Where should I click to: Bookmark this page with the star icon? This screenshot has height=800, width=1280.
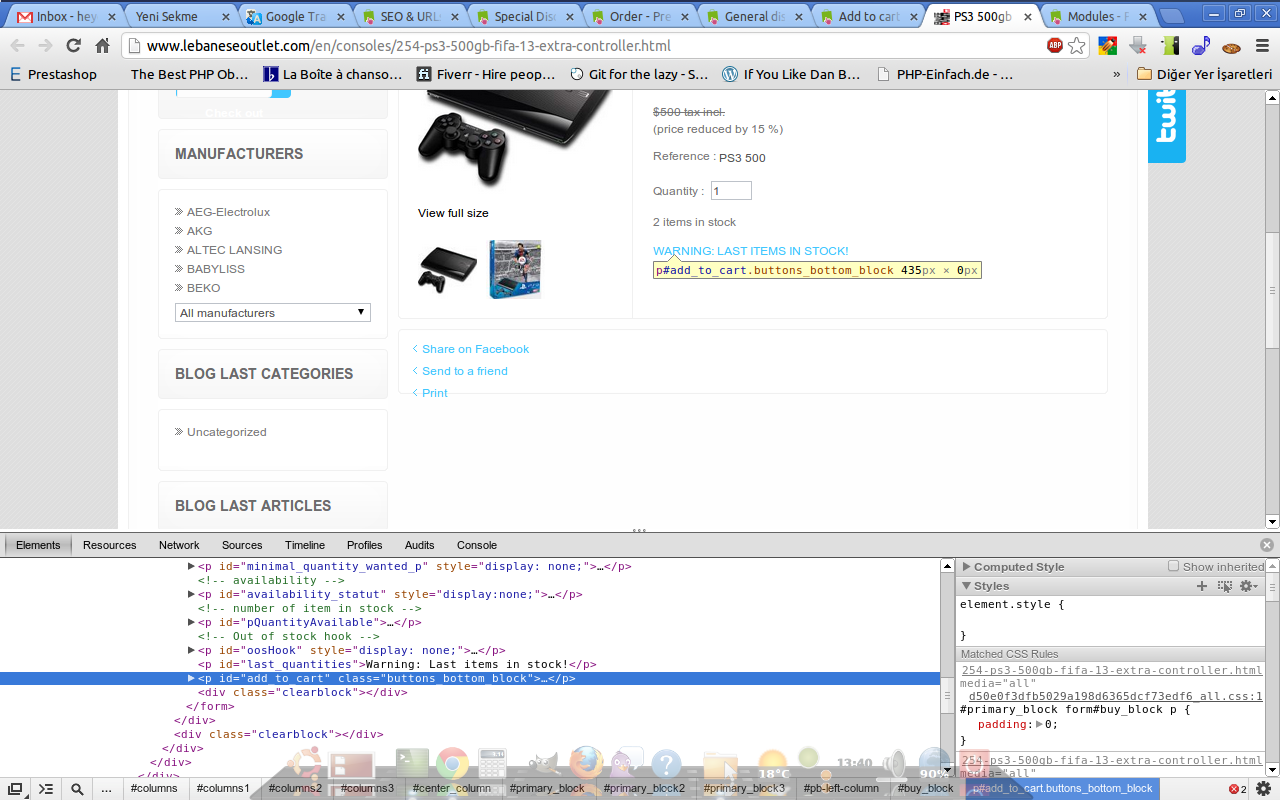point(1077,46)
